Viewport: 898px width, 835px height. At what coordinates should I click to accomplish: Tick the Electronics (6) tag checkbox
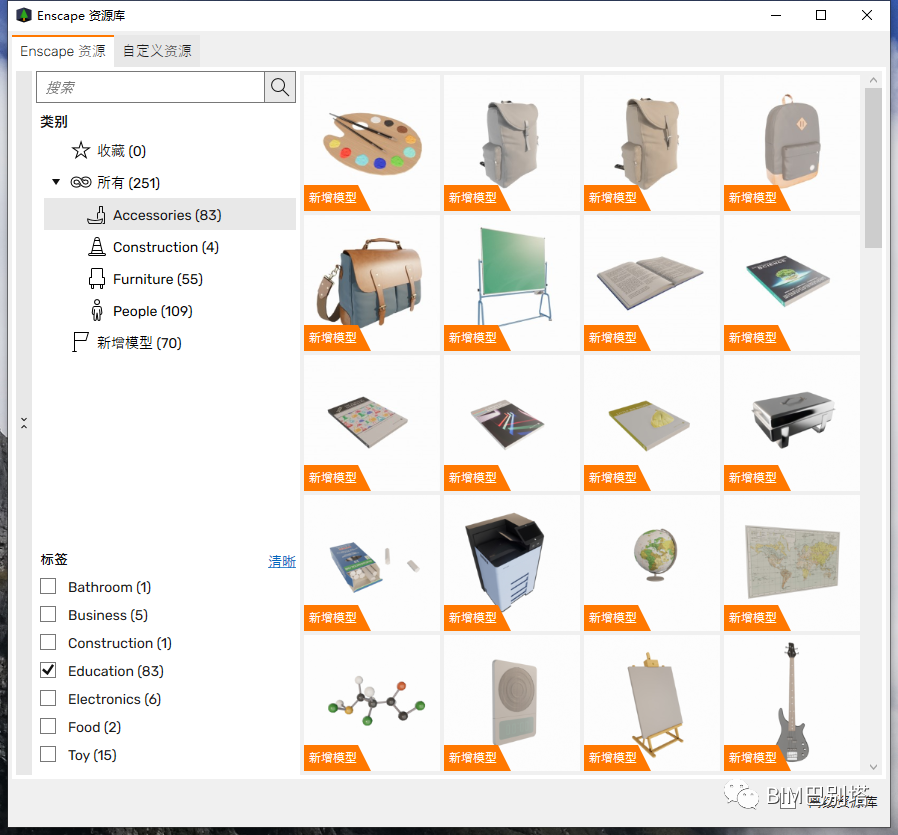tap(48, 698)
